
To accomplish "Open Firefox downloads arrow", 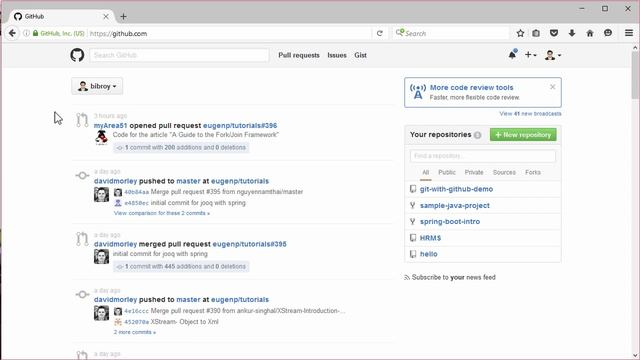I will [x=572, y=33].
